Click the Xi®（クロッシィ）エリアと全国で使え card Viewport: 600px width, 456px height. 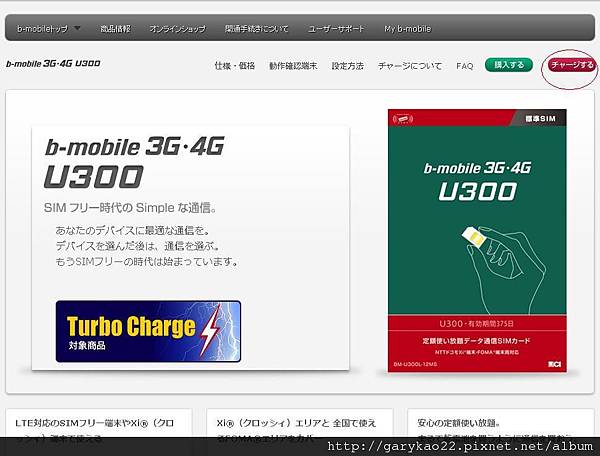300,423
